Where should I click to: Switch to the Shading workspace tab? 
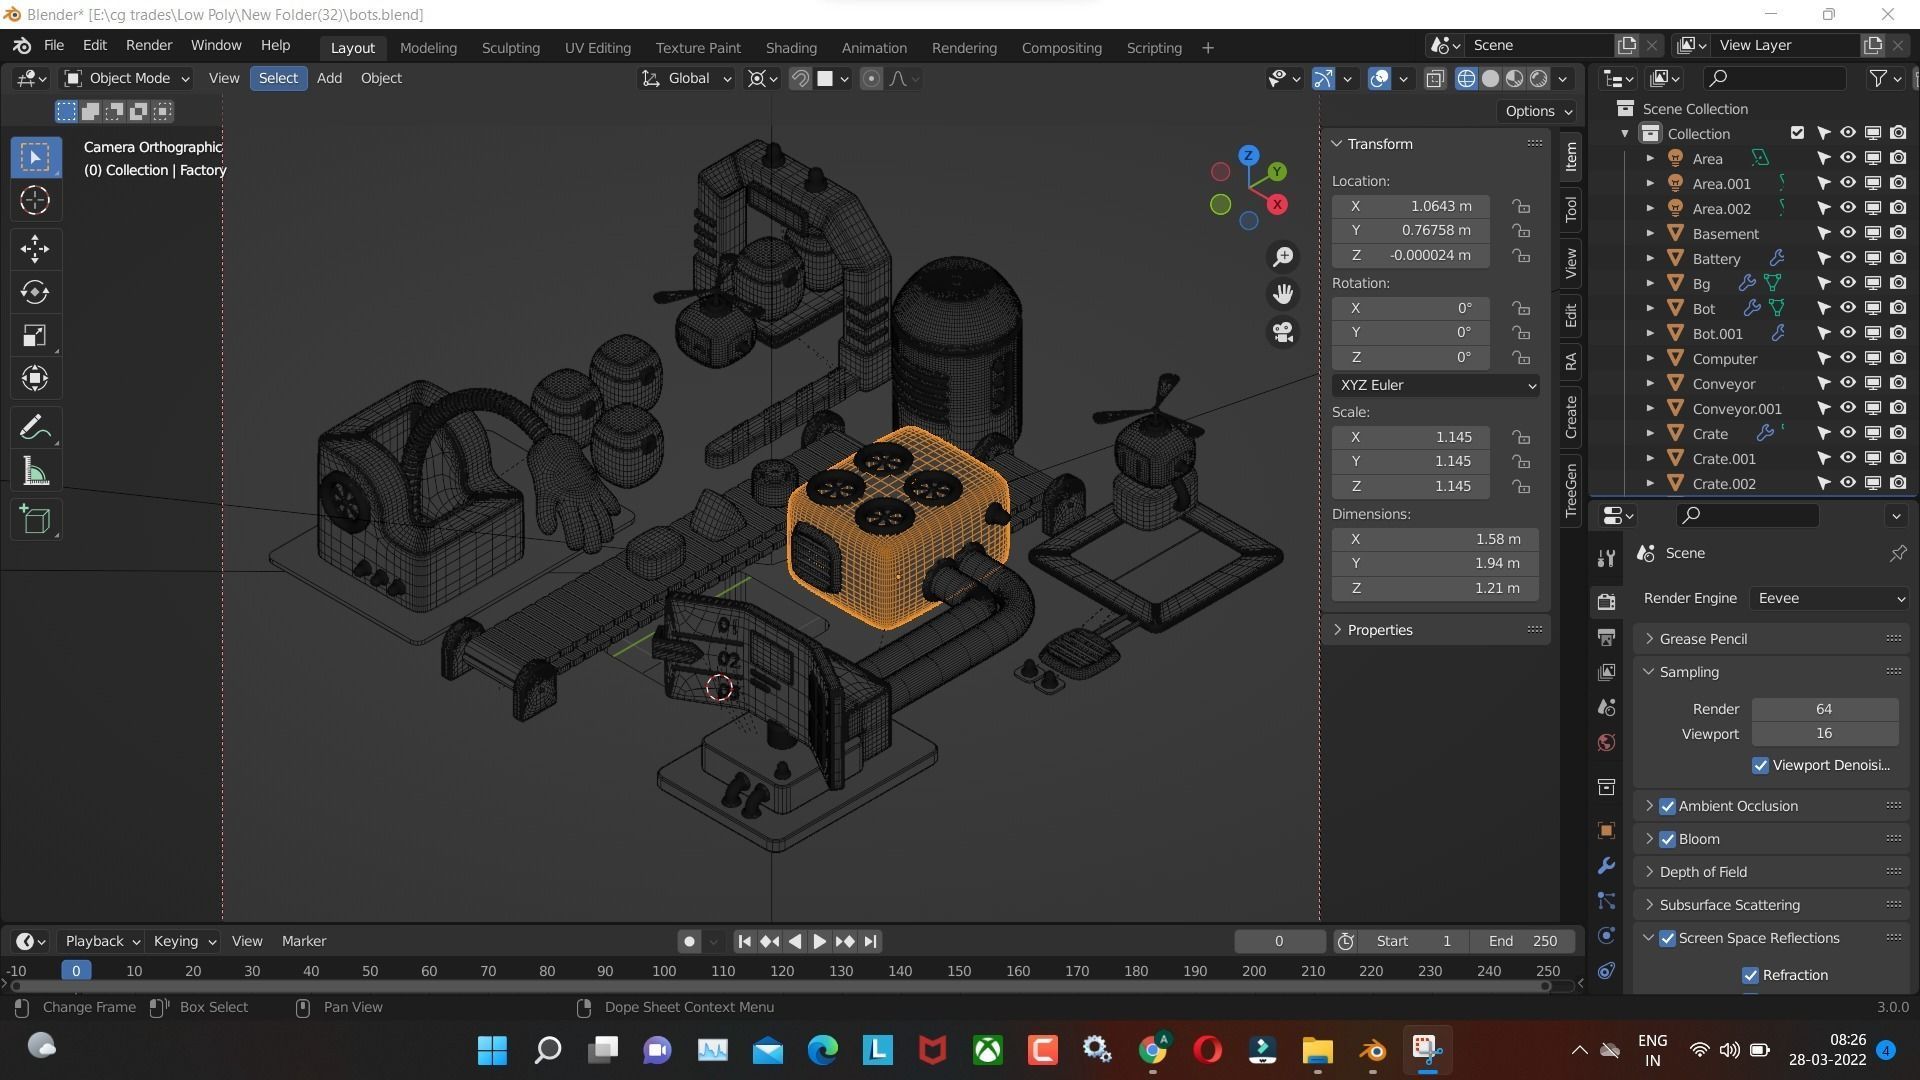pos(791,47)
